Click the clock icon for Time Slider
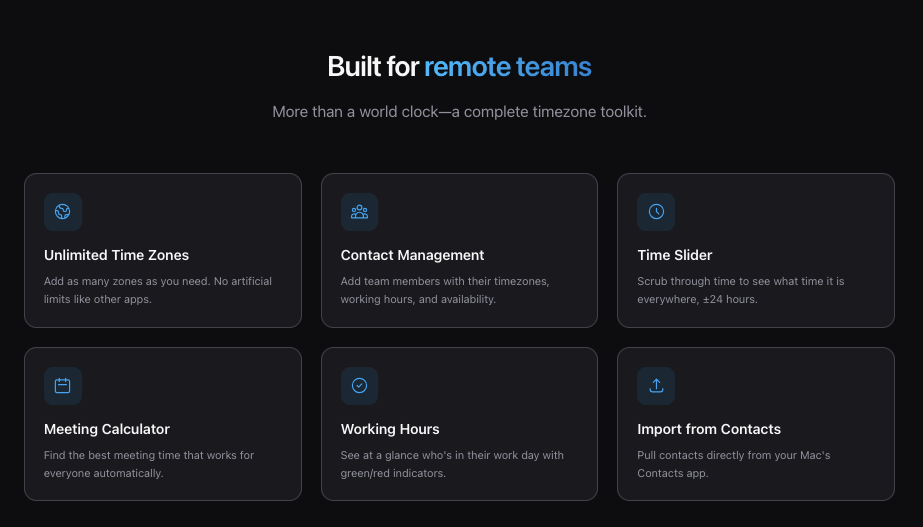Viewport: 923px width, 527px height. click(x=656, y=211)
